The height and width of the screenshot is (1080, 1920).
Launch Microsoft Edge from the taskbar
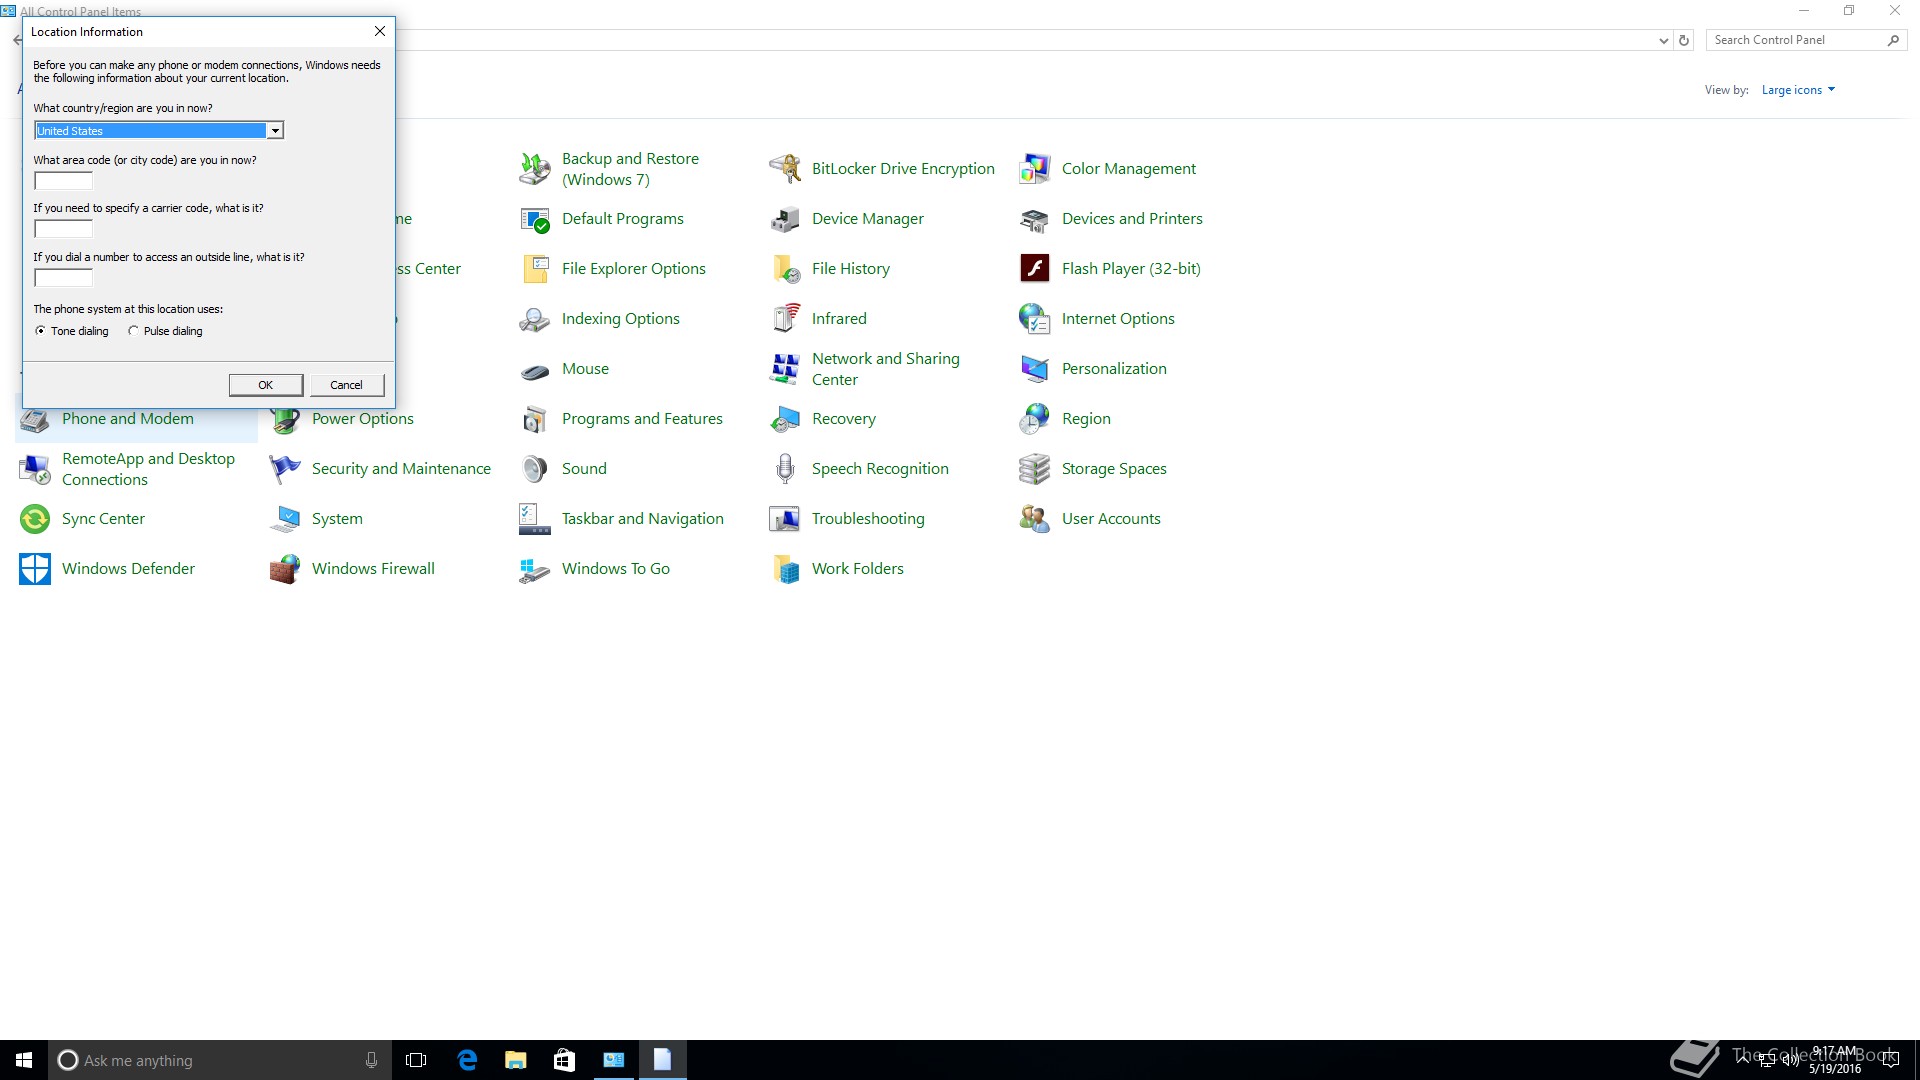467,1060
